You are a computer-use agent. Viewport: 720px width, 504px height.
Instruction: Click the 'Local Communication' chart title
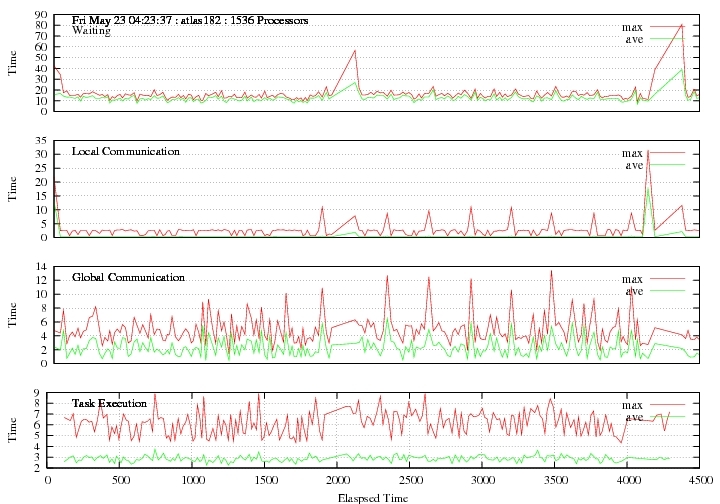(126, 151)
